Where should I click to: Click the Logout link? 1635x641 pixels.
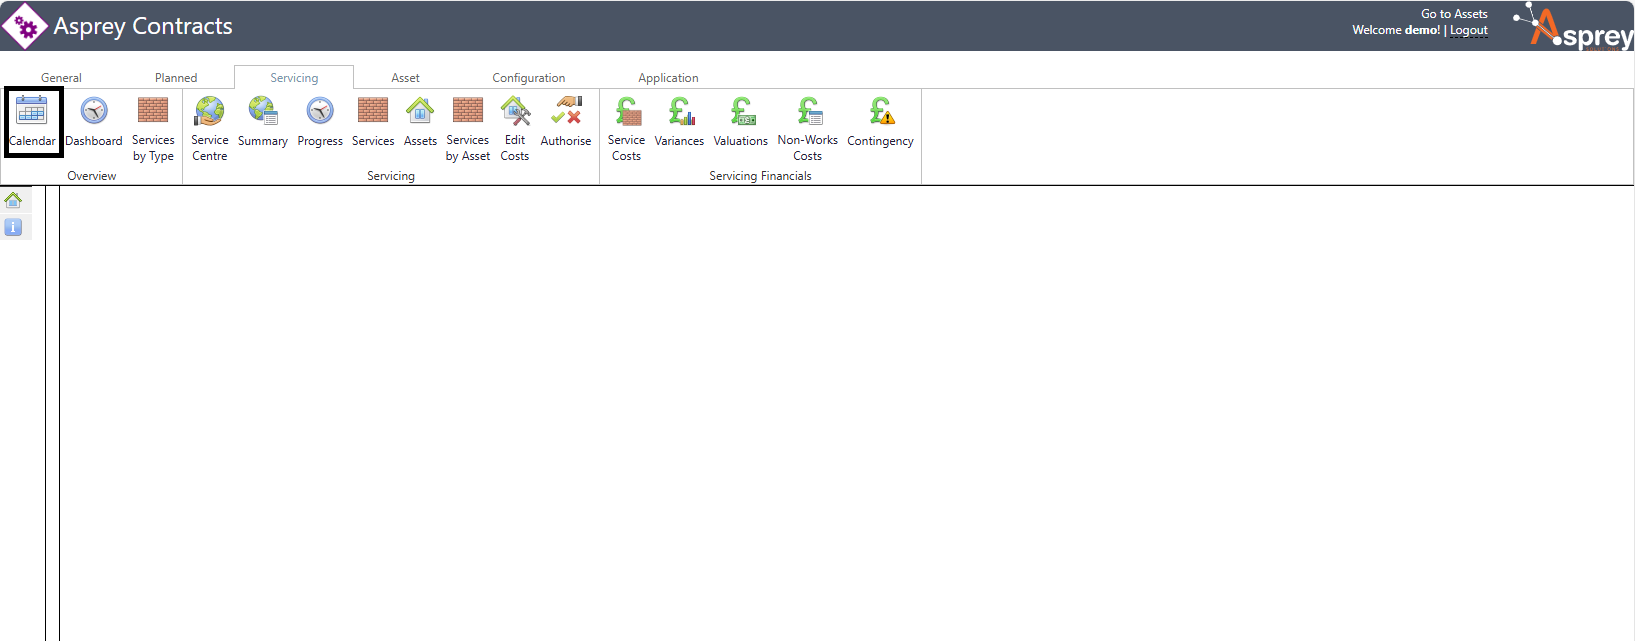pyautogui.click(x=1469, y=30)
